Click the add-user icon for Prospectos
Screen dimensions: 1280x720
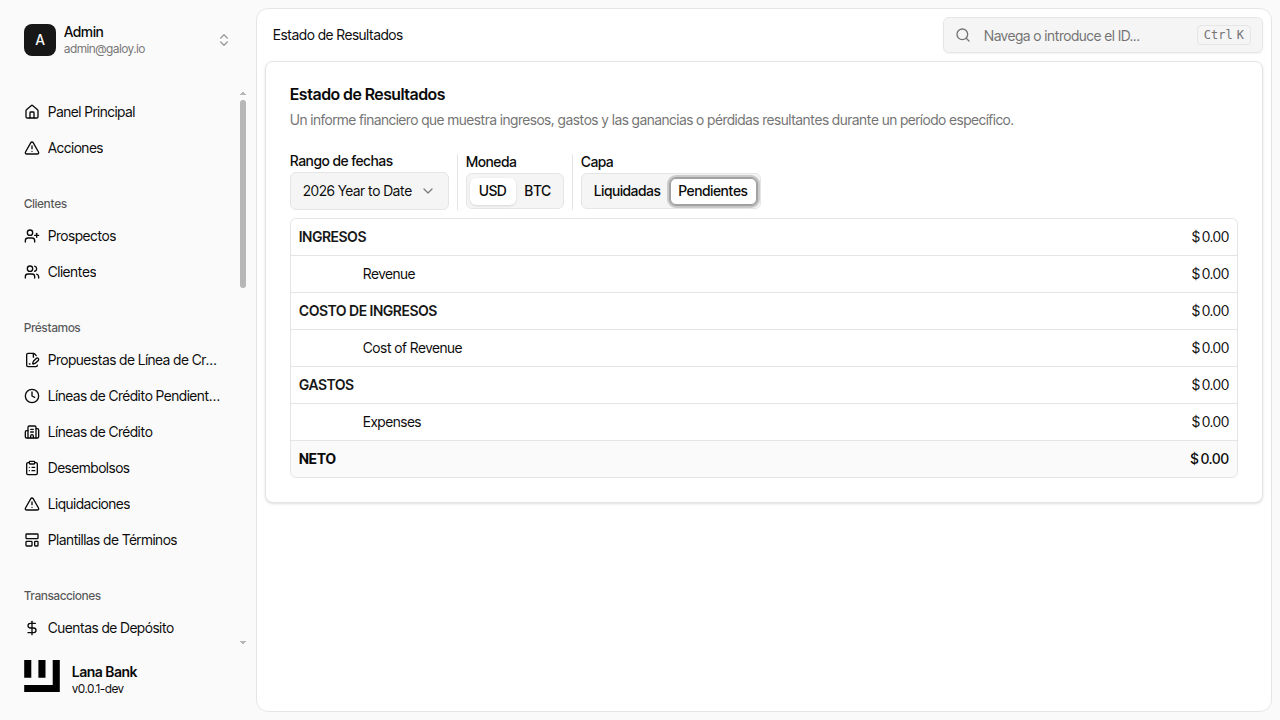tap(32, 236)
